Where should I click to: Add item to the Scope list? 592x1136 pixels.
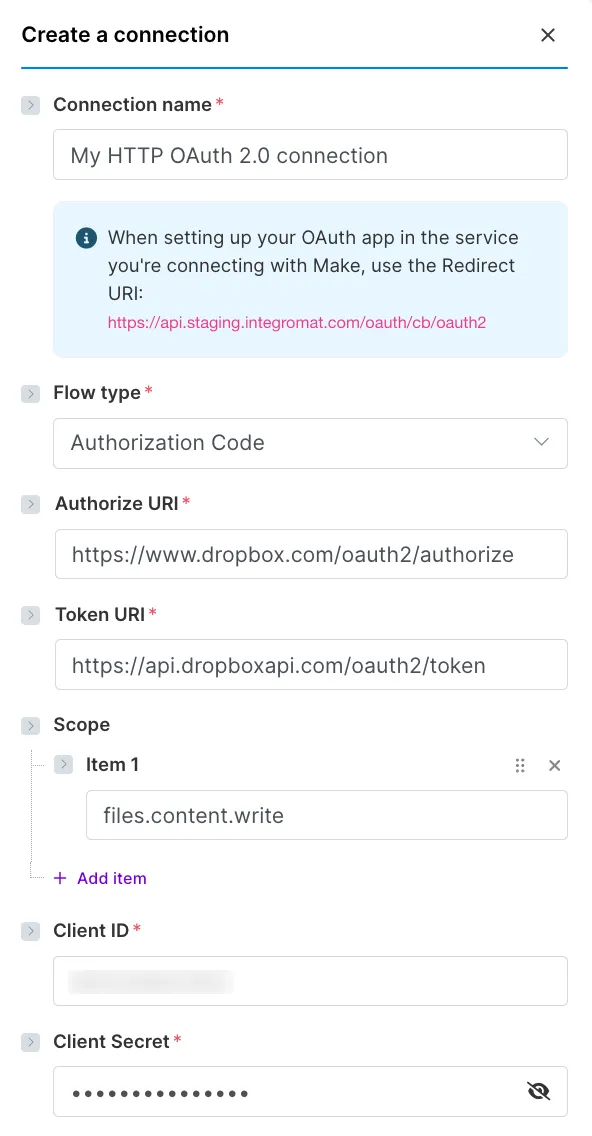coord(100,878)
